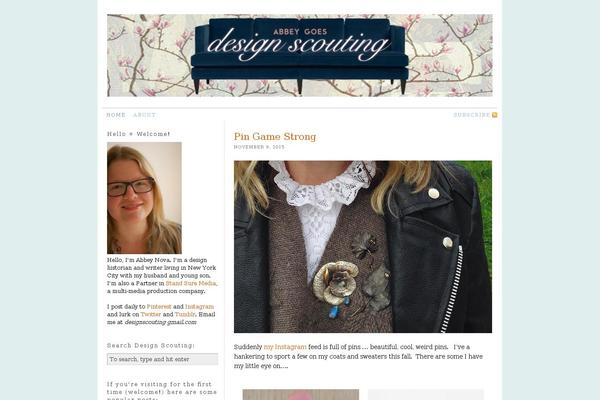The height and width of the screenshot is (400, 600).
Task: Click the search Design Scouting field
Action: tap(163, 359)
